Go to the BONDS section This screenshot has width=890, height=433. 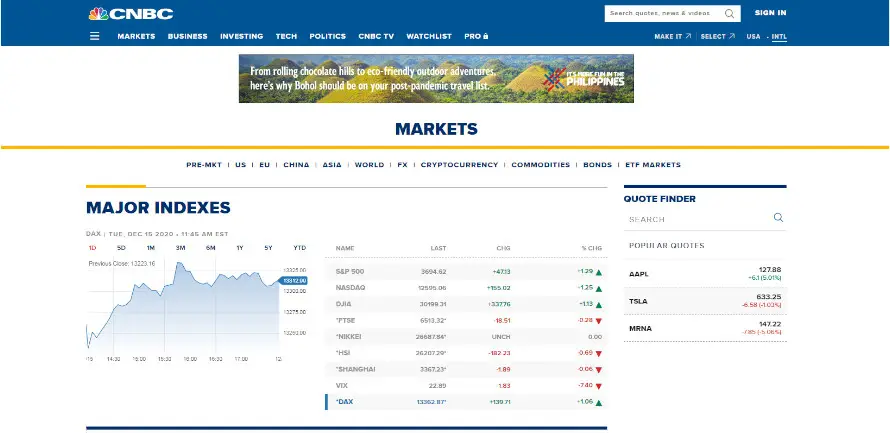click(x=598, y=165)
